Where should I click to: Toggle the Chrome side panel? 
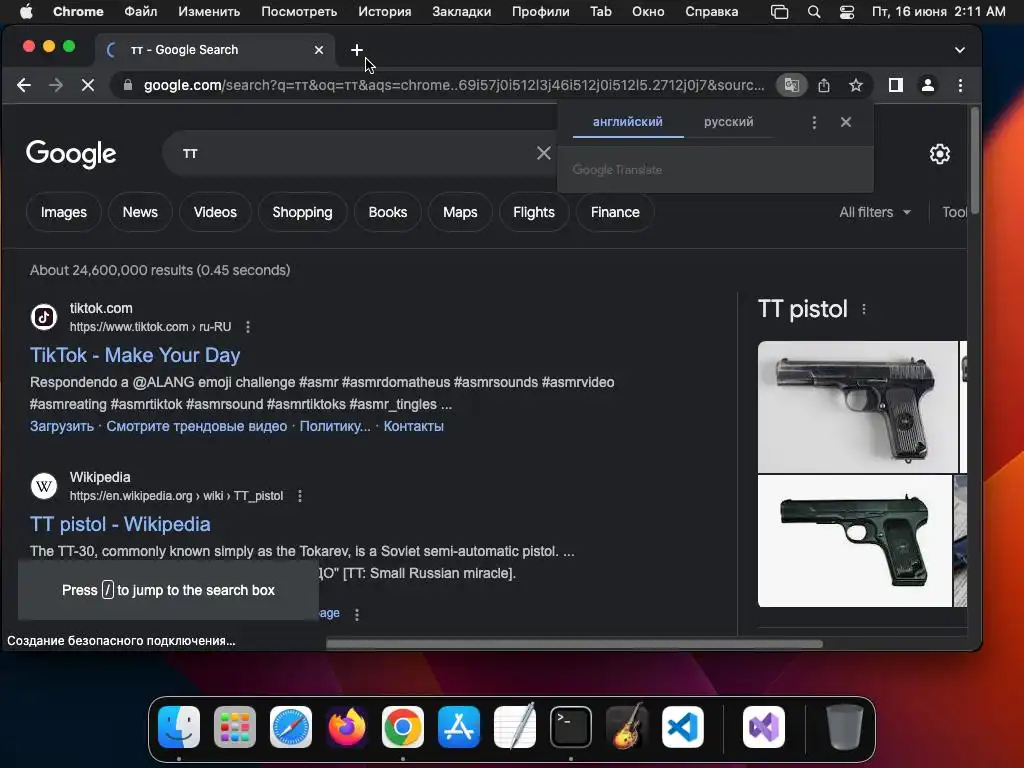tap(895, 85)
